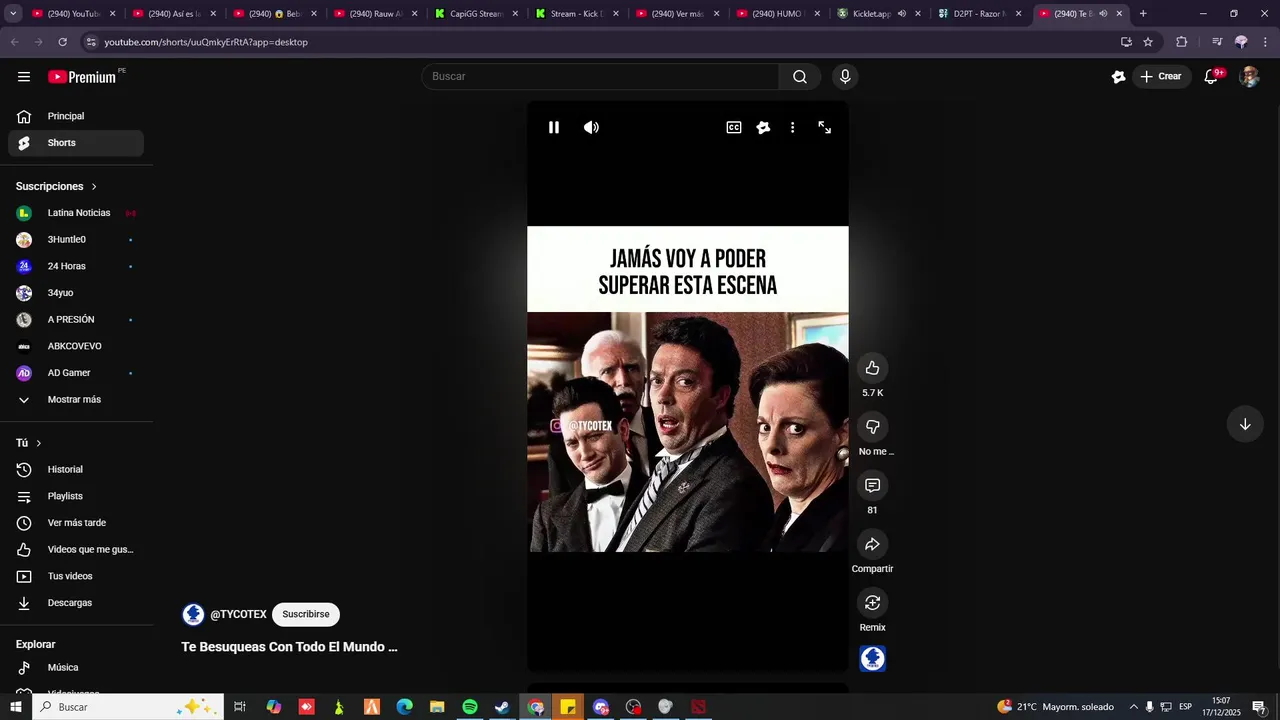Click the address bar URL
Viewport: 1280px width, 720px height.
[x=206, y=42]
